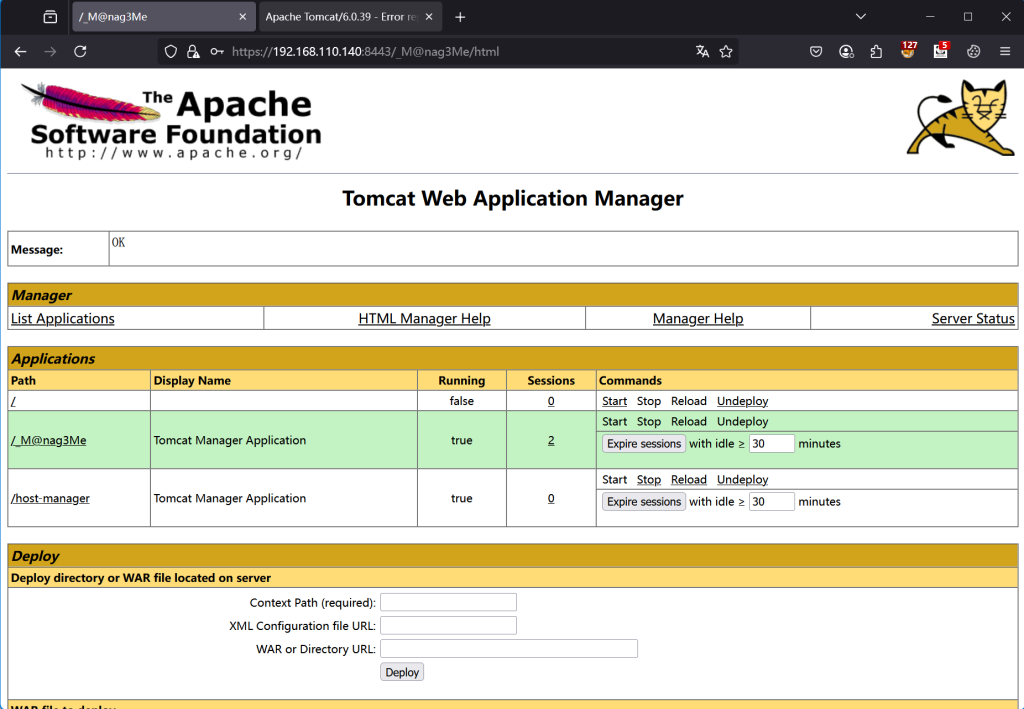Expand the list all tabs dropdown arrow
Viewport: 1024px width, 709px height.
pyautogui.click(x=862, y=17)
